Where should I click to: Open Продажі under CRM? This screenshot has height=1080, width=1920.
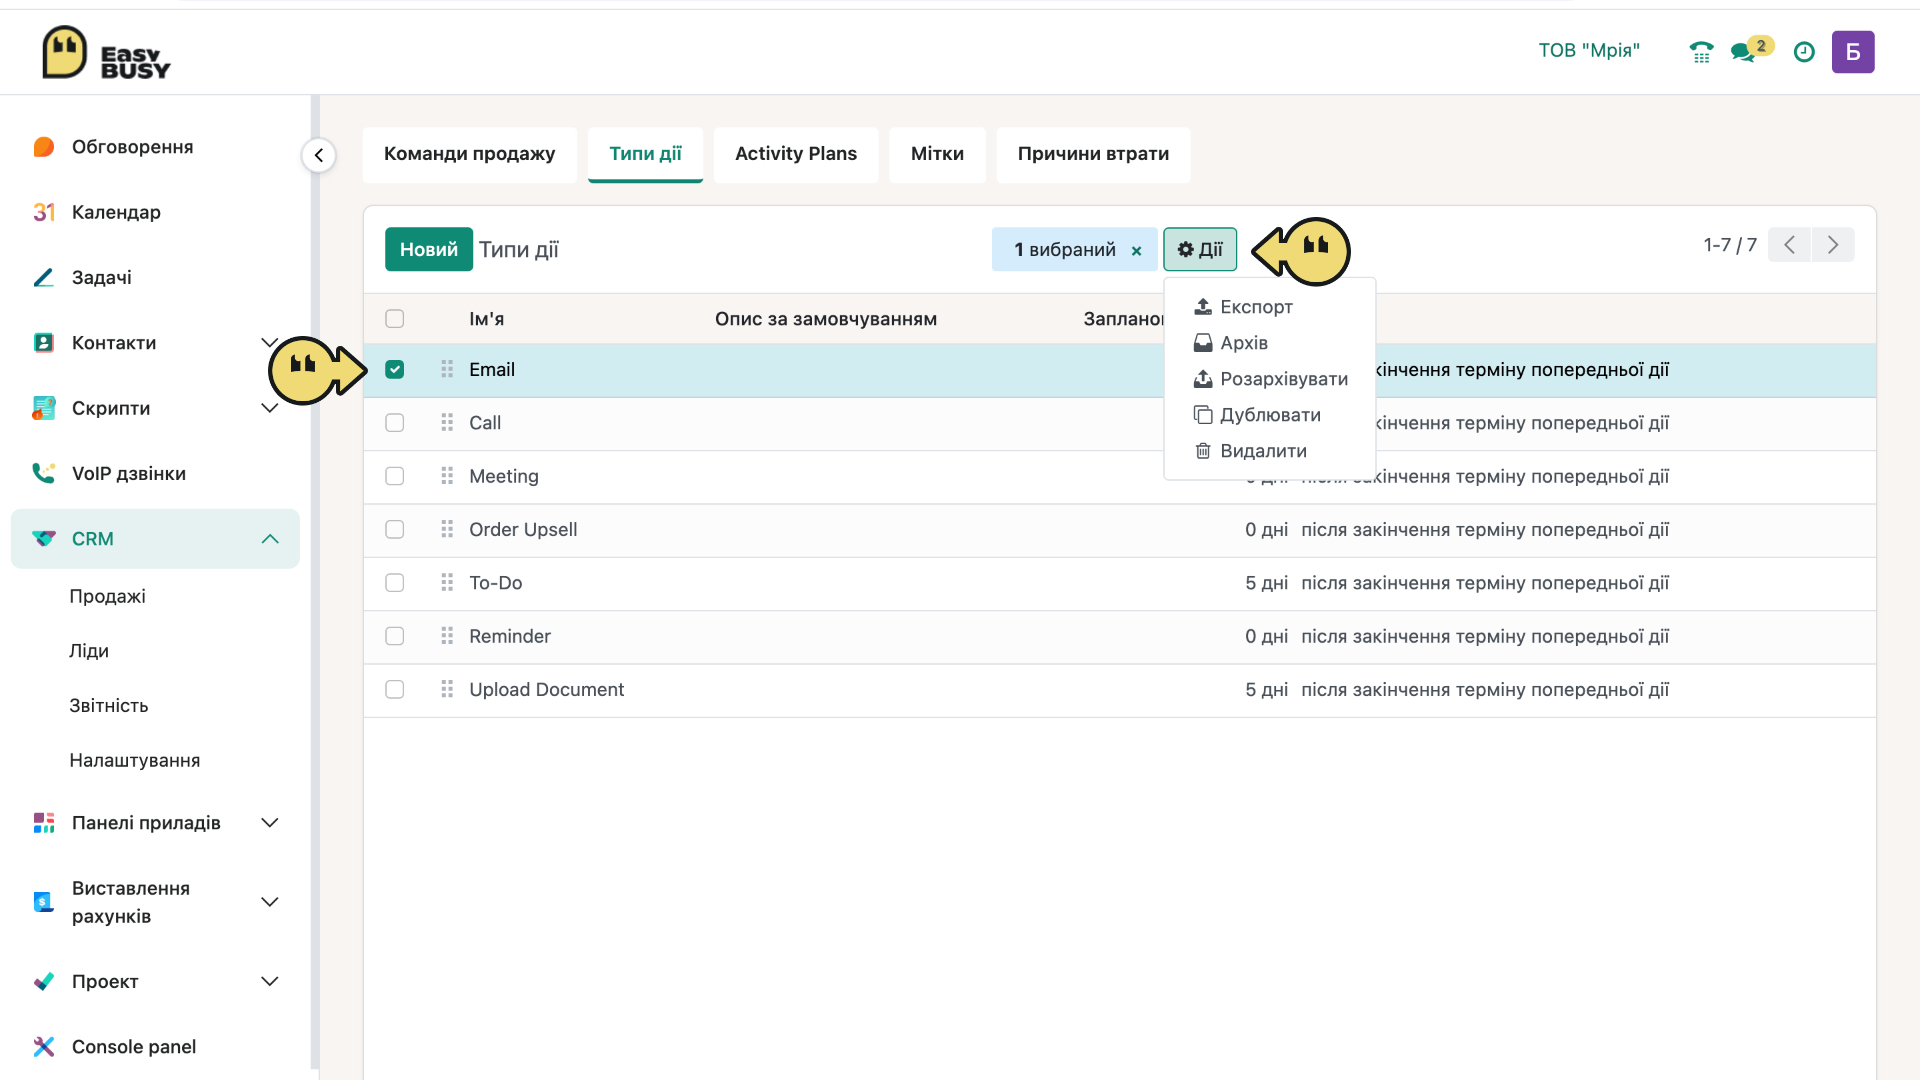pos(107,596)
